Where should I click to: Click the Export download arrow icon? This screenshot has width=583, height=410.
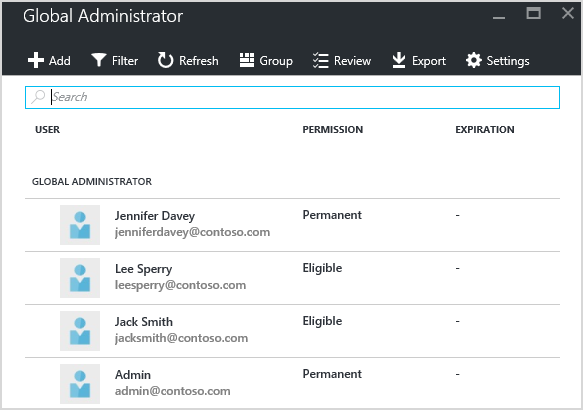tap(399, 60)
